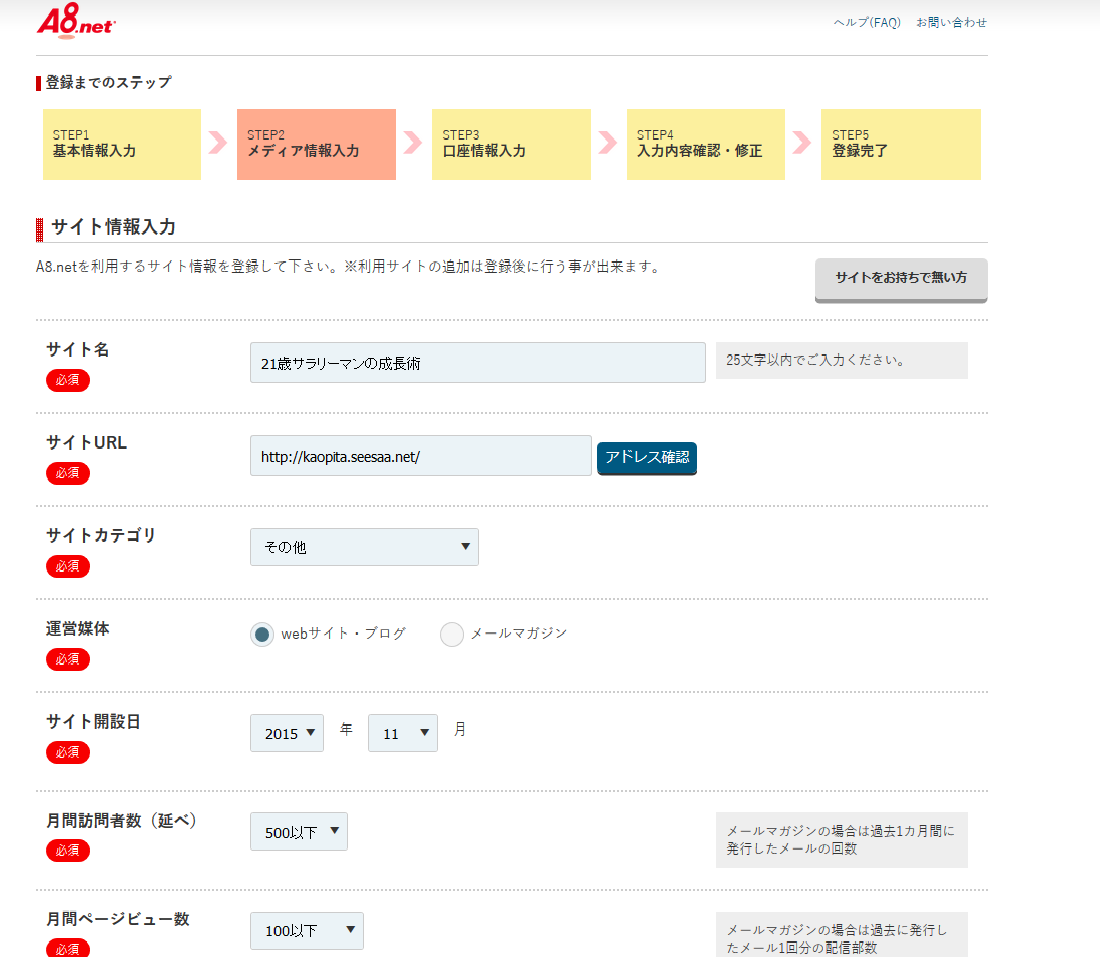This screenshot has height=957, width=1100.
Task: Click the サイトをお持ちで無い方 button
Action: (899, 280)
